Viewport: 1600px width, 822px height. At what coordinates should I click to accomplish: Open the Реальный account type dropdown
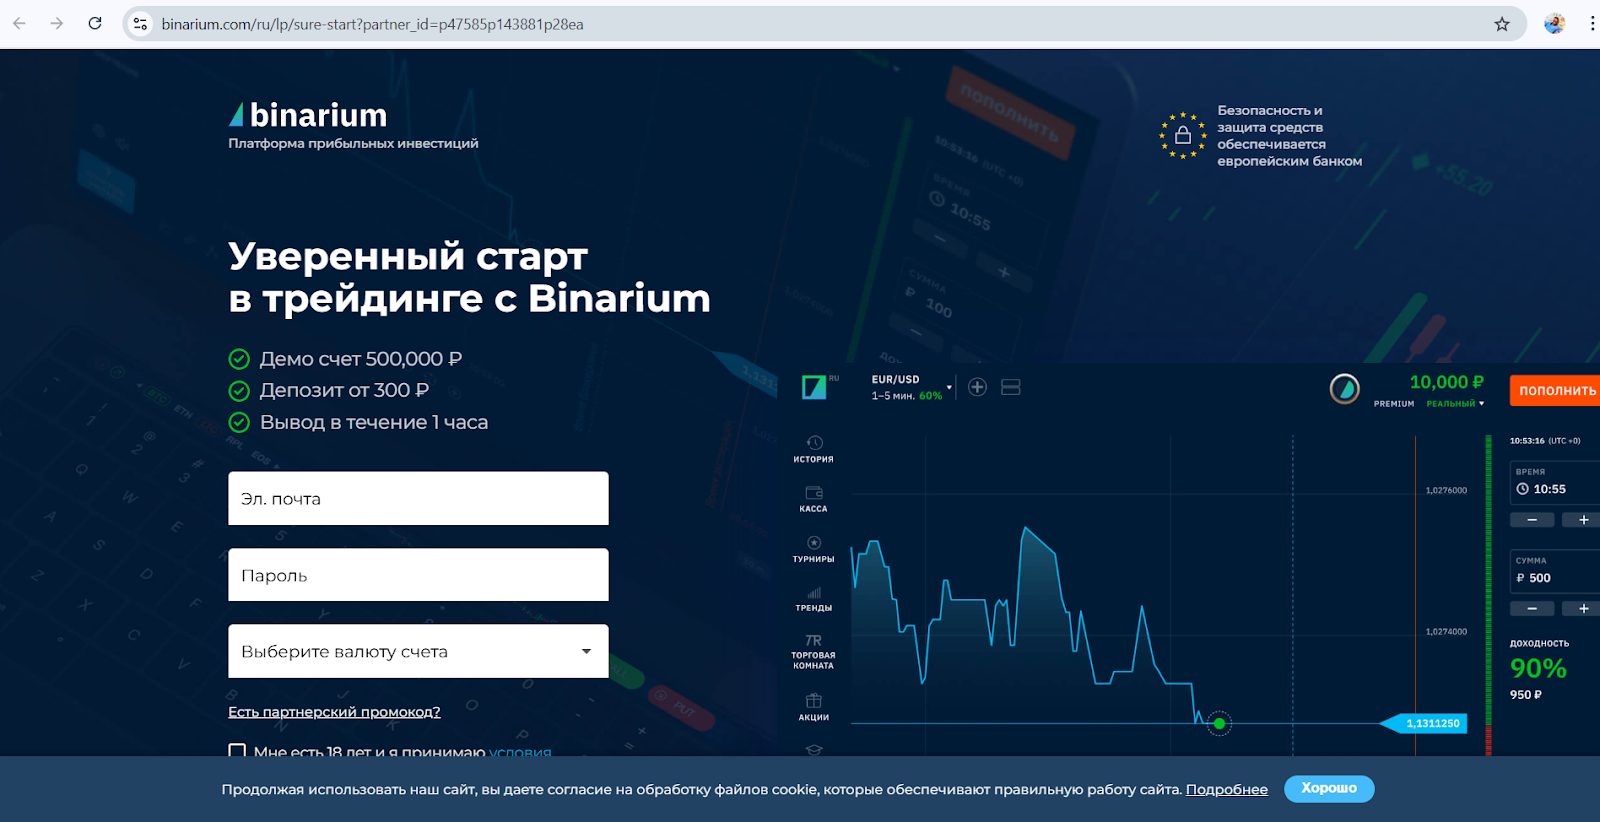pyautogui.click(x=1455, y=404)
